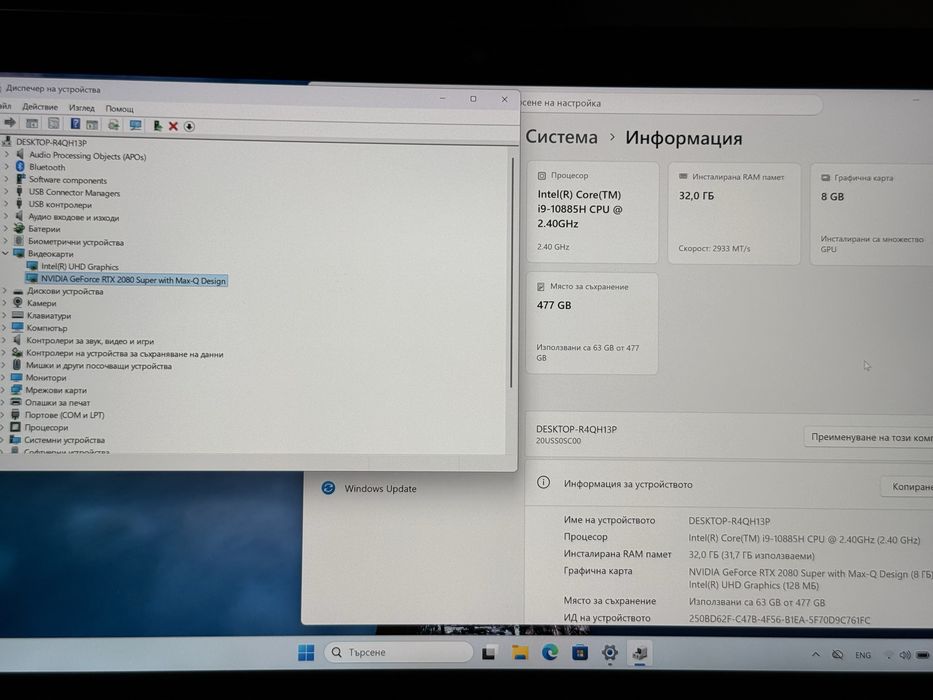Click the Място за съхранение 477 GB card
The image size is (933, 700).
point(592,323)
